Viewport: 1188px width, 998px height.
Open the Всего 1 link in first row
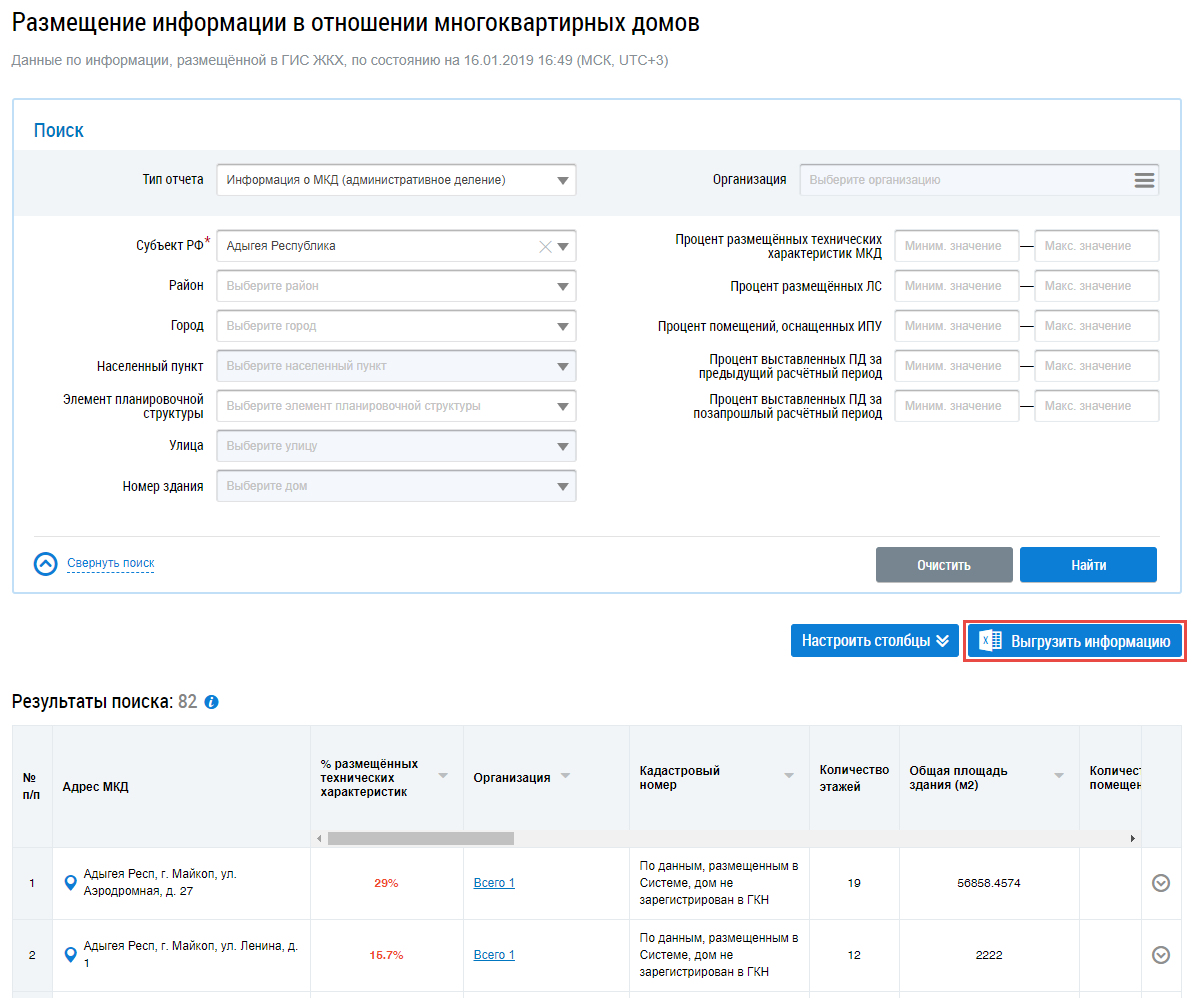[x=494, y=883]
